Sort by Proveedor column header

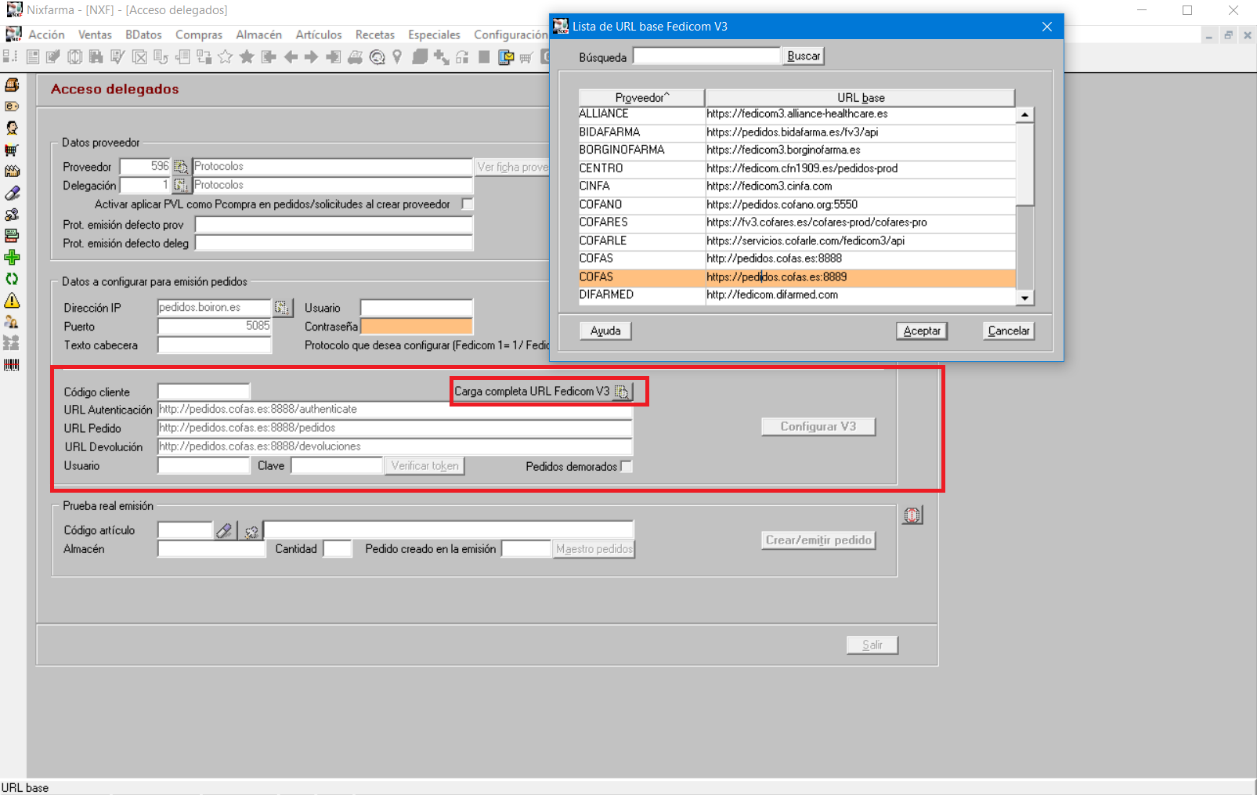point(642,98)
